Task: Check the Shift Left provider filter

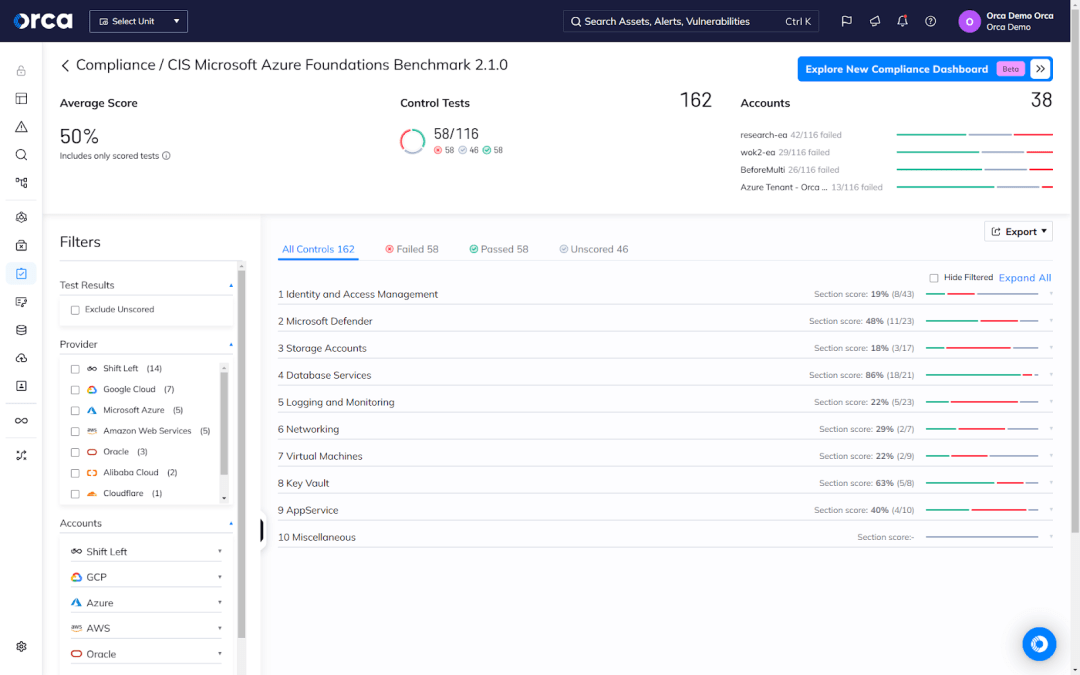Action: tap(75, 369)
